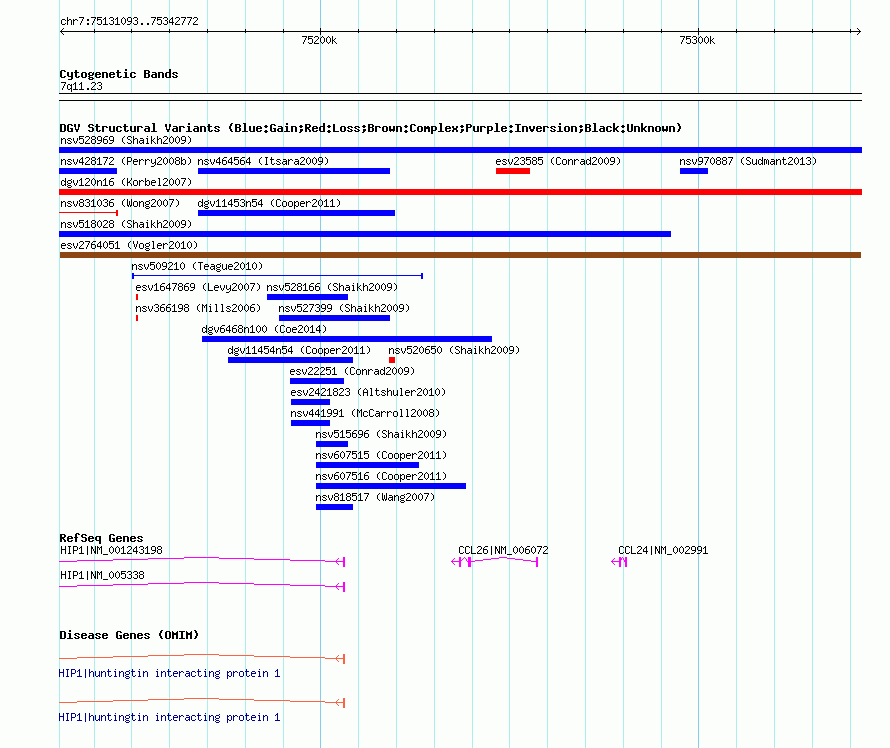
Task: Click the 7q11.23 cytogenetic band label
Action: click(x=81, y=86)
